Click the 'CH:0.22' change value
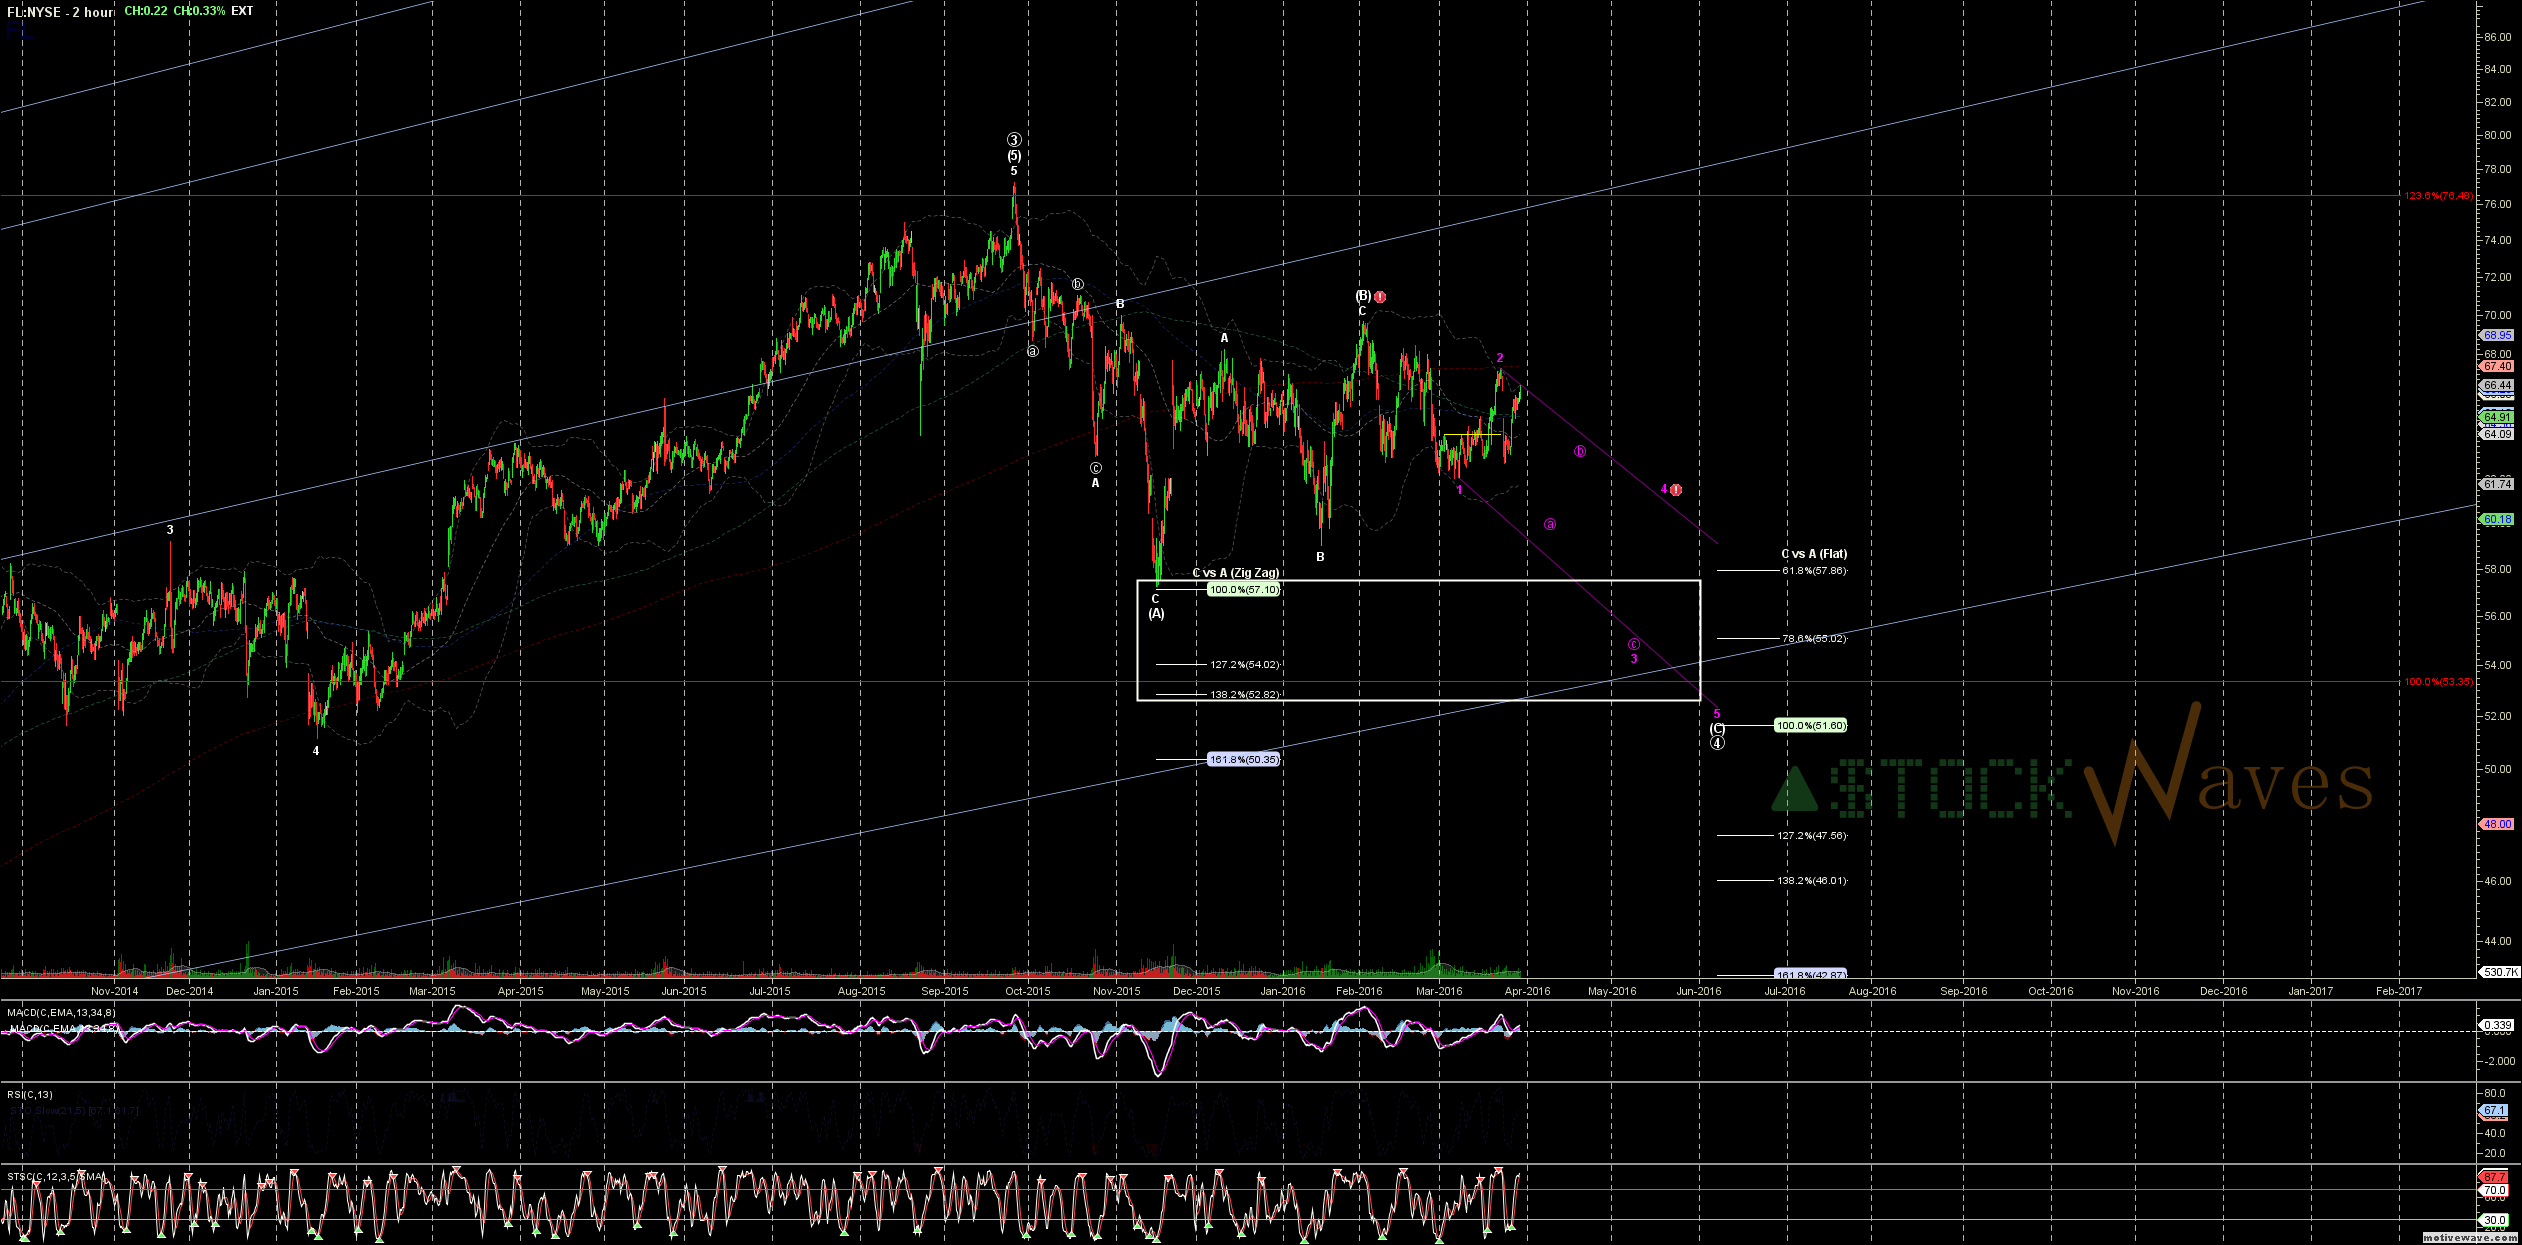Viewport: 2522px width, 1245px height. coord(146,11)
